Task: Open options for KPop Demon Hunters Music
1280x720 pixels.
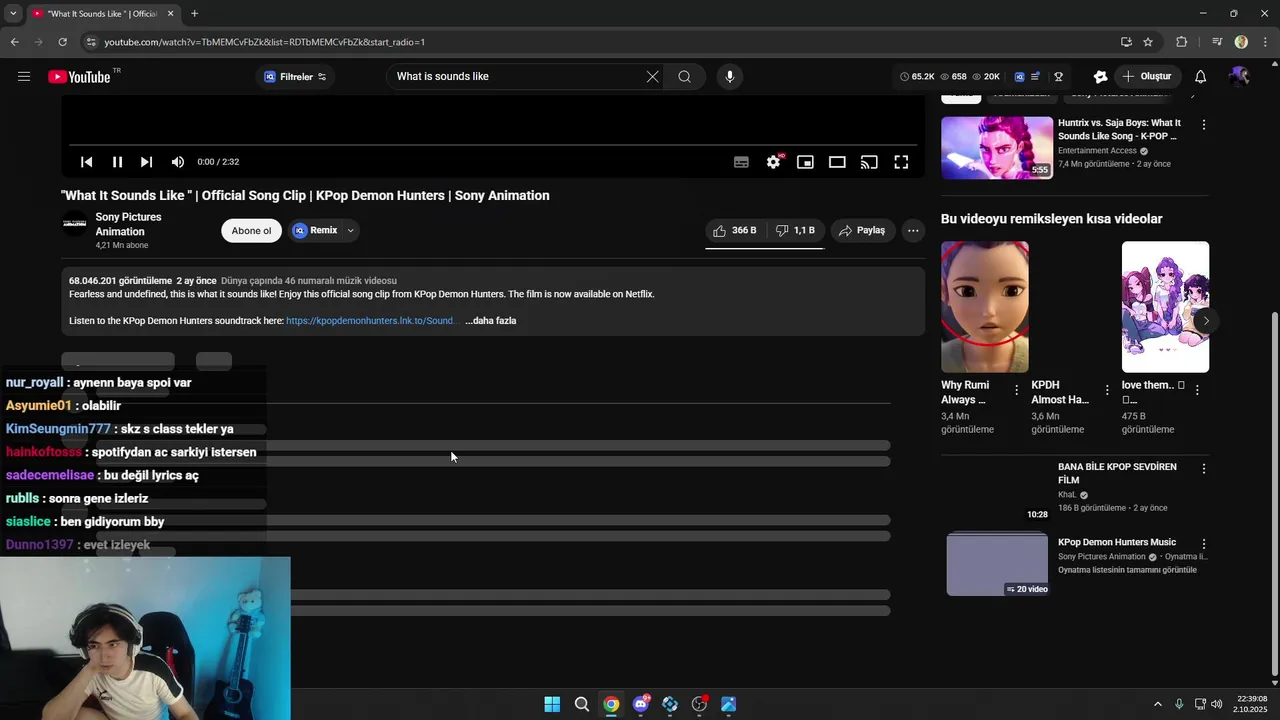Action: coord(1203,544)
